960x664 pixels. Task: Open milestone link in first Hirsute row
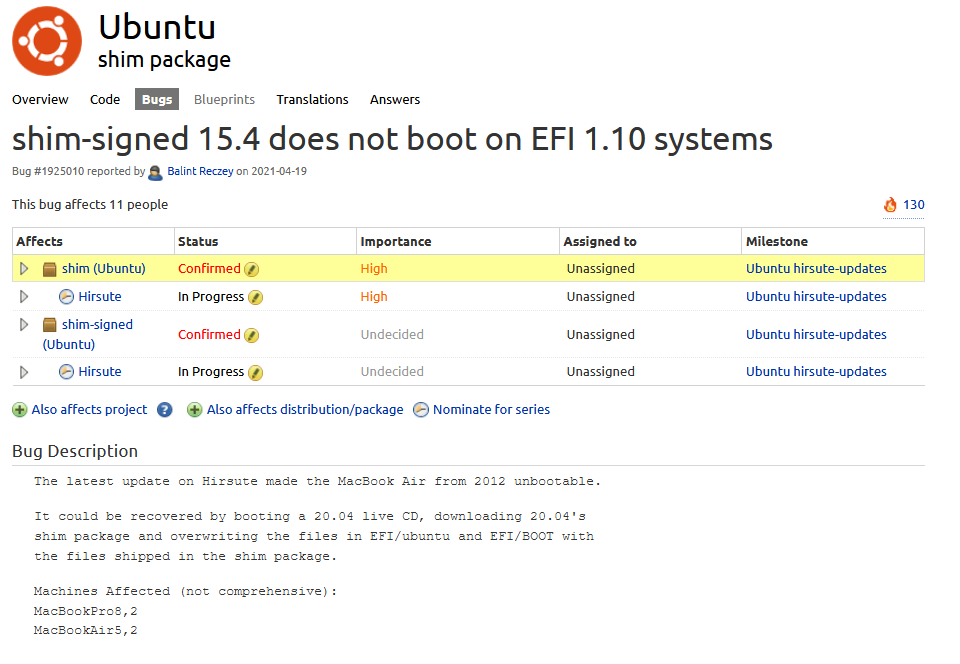click(x=816, y=297)
